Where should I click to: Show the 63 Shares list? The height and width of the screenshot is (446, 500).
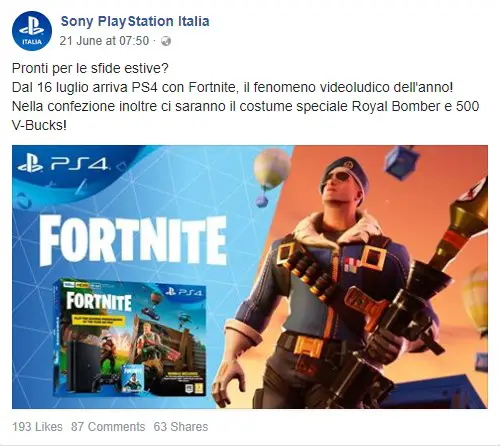point(181,427)
